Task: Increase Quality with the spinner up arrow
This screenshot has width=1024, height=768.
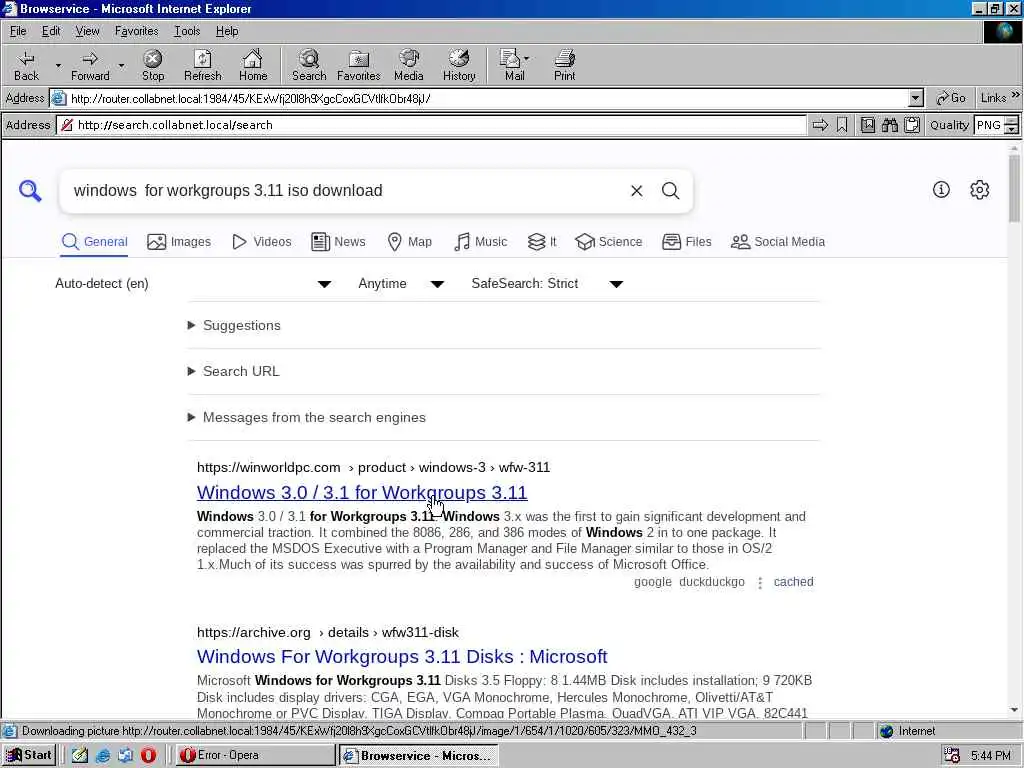Action: 1012,120
